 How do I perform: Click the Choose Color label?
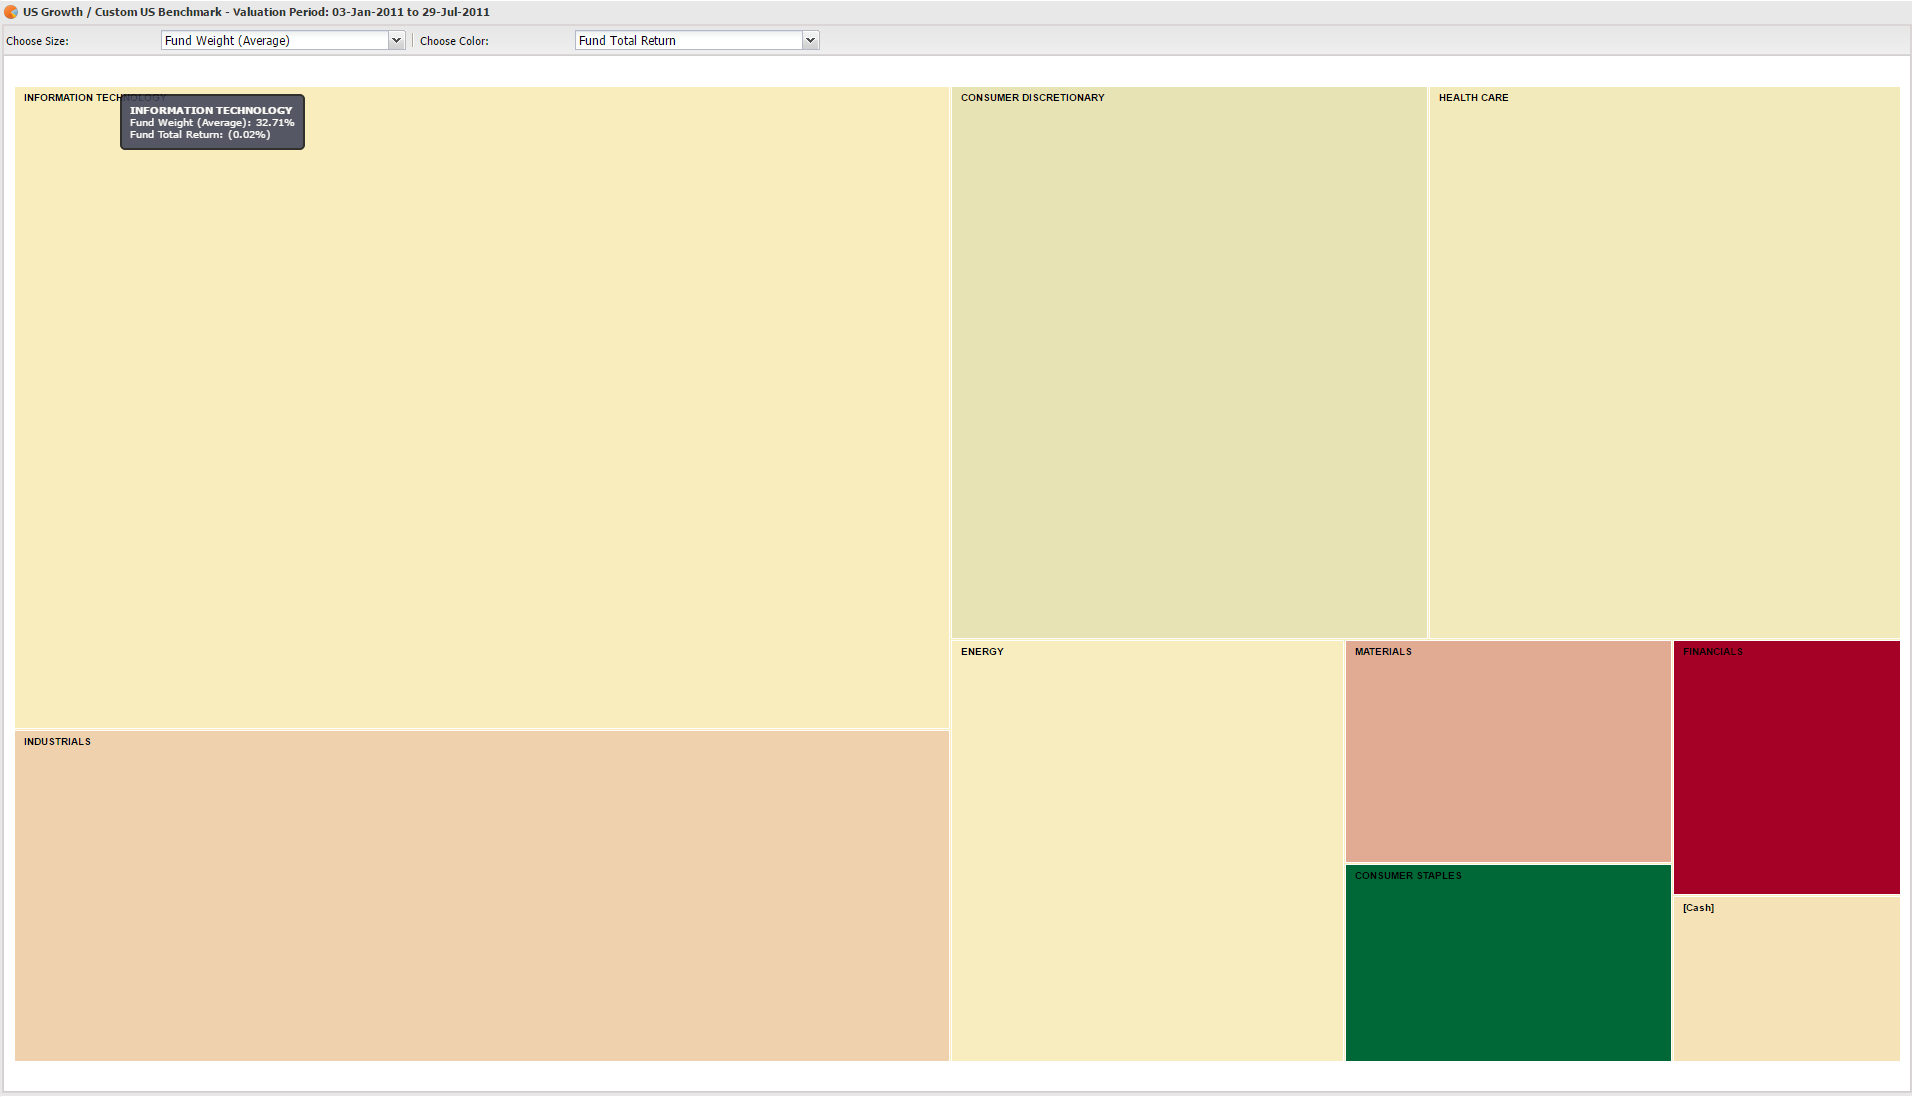pos(454,41)
